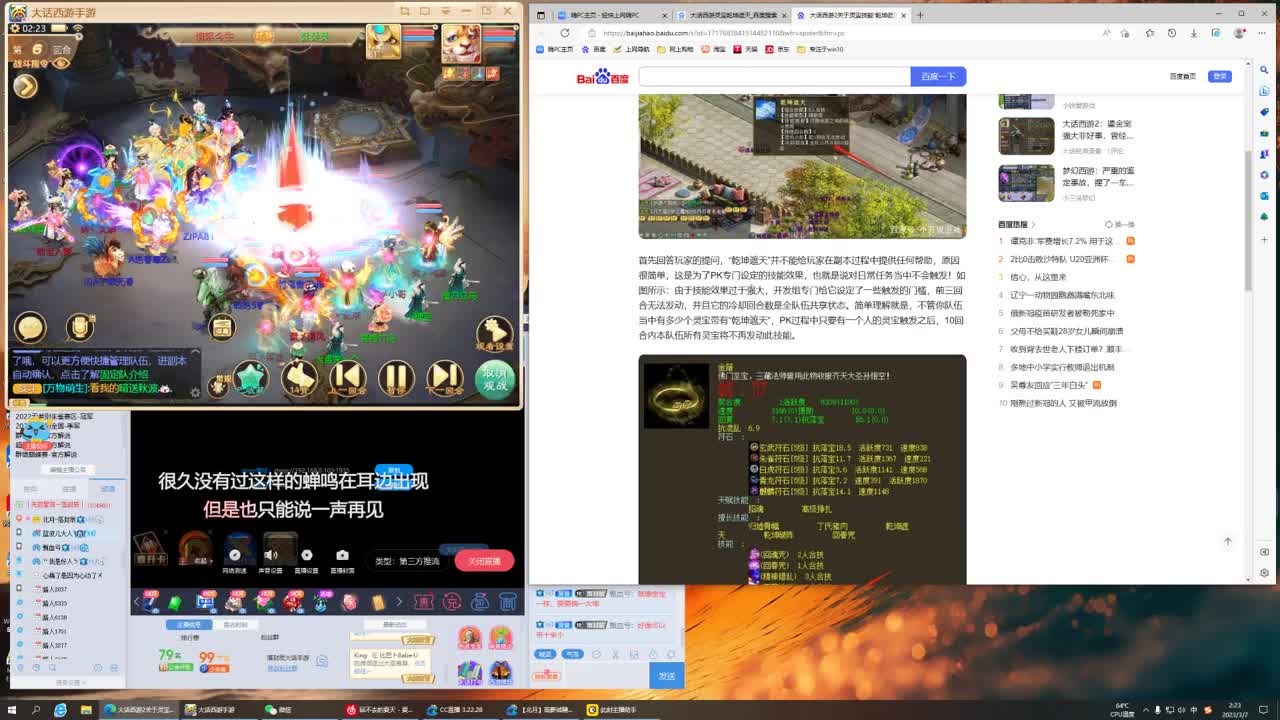This screenshot has height=720, width=1280.
Task: Click the thumbs-up 14赞 like icon
Action: 300,375
